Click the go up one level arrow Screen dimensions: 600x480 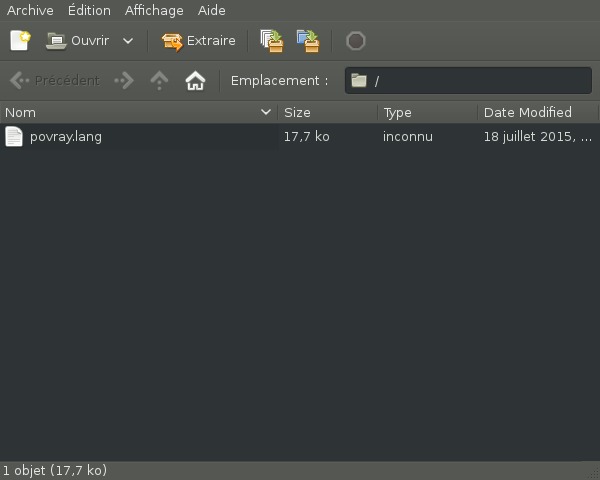(159, 81)
